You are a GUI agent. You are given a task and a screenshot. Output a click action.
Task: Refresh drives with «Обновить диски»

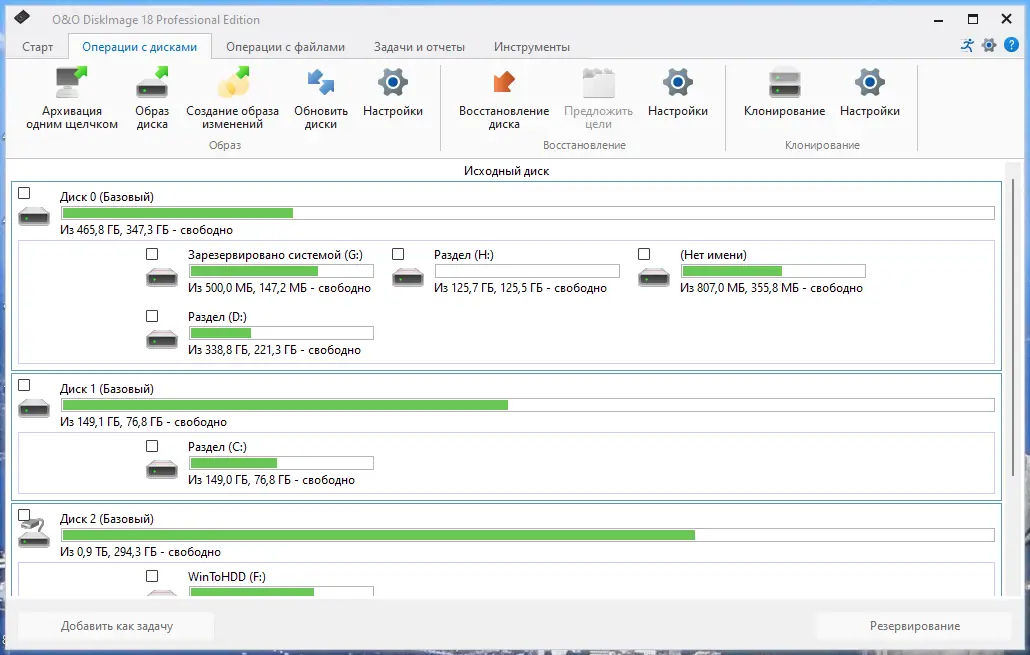point(321,98)
